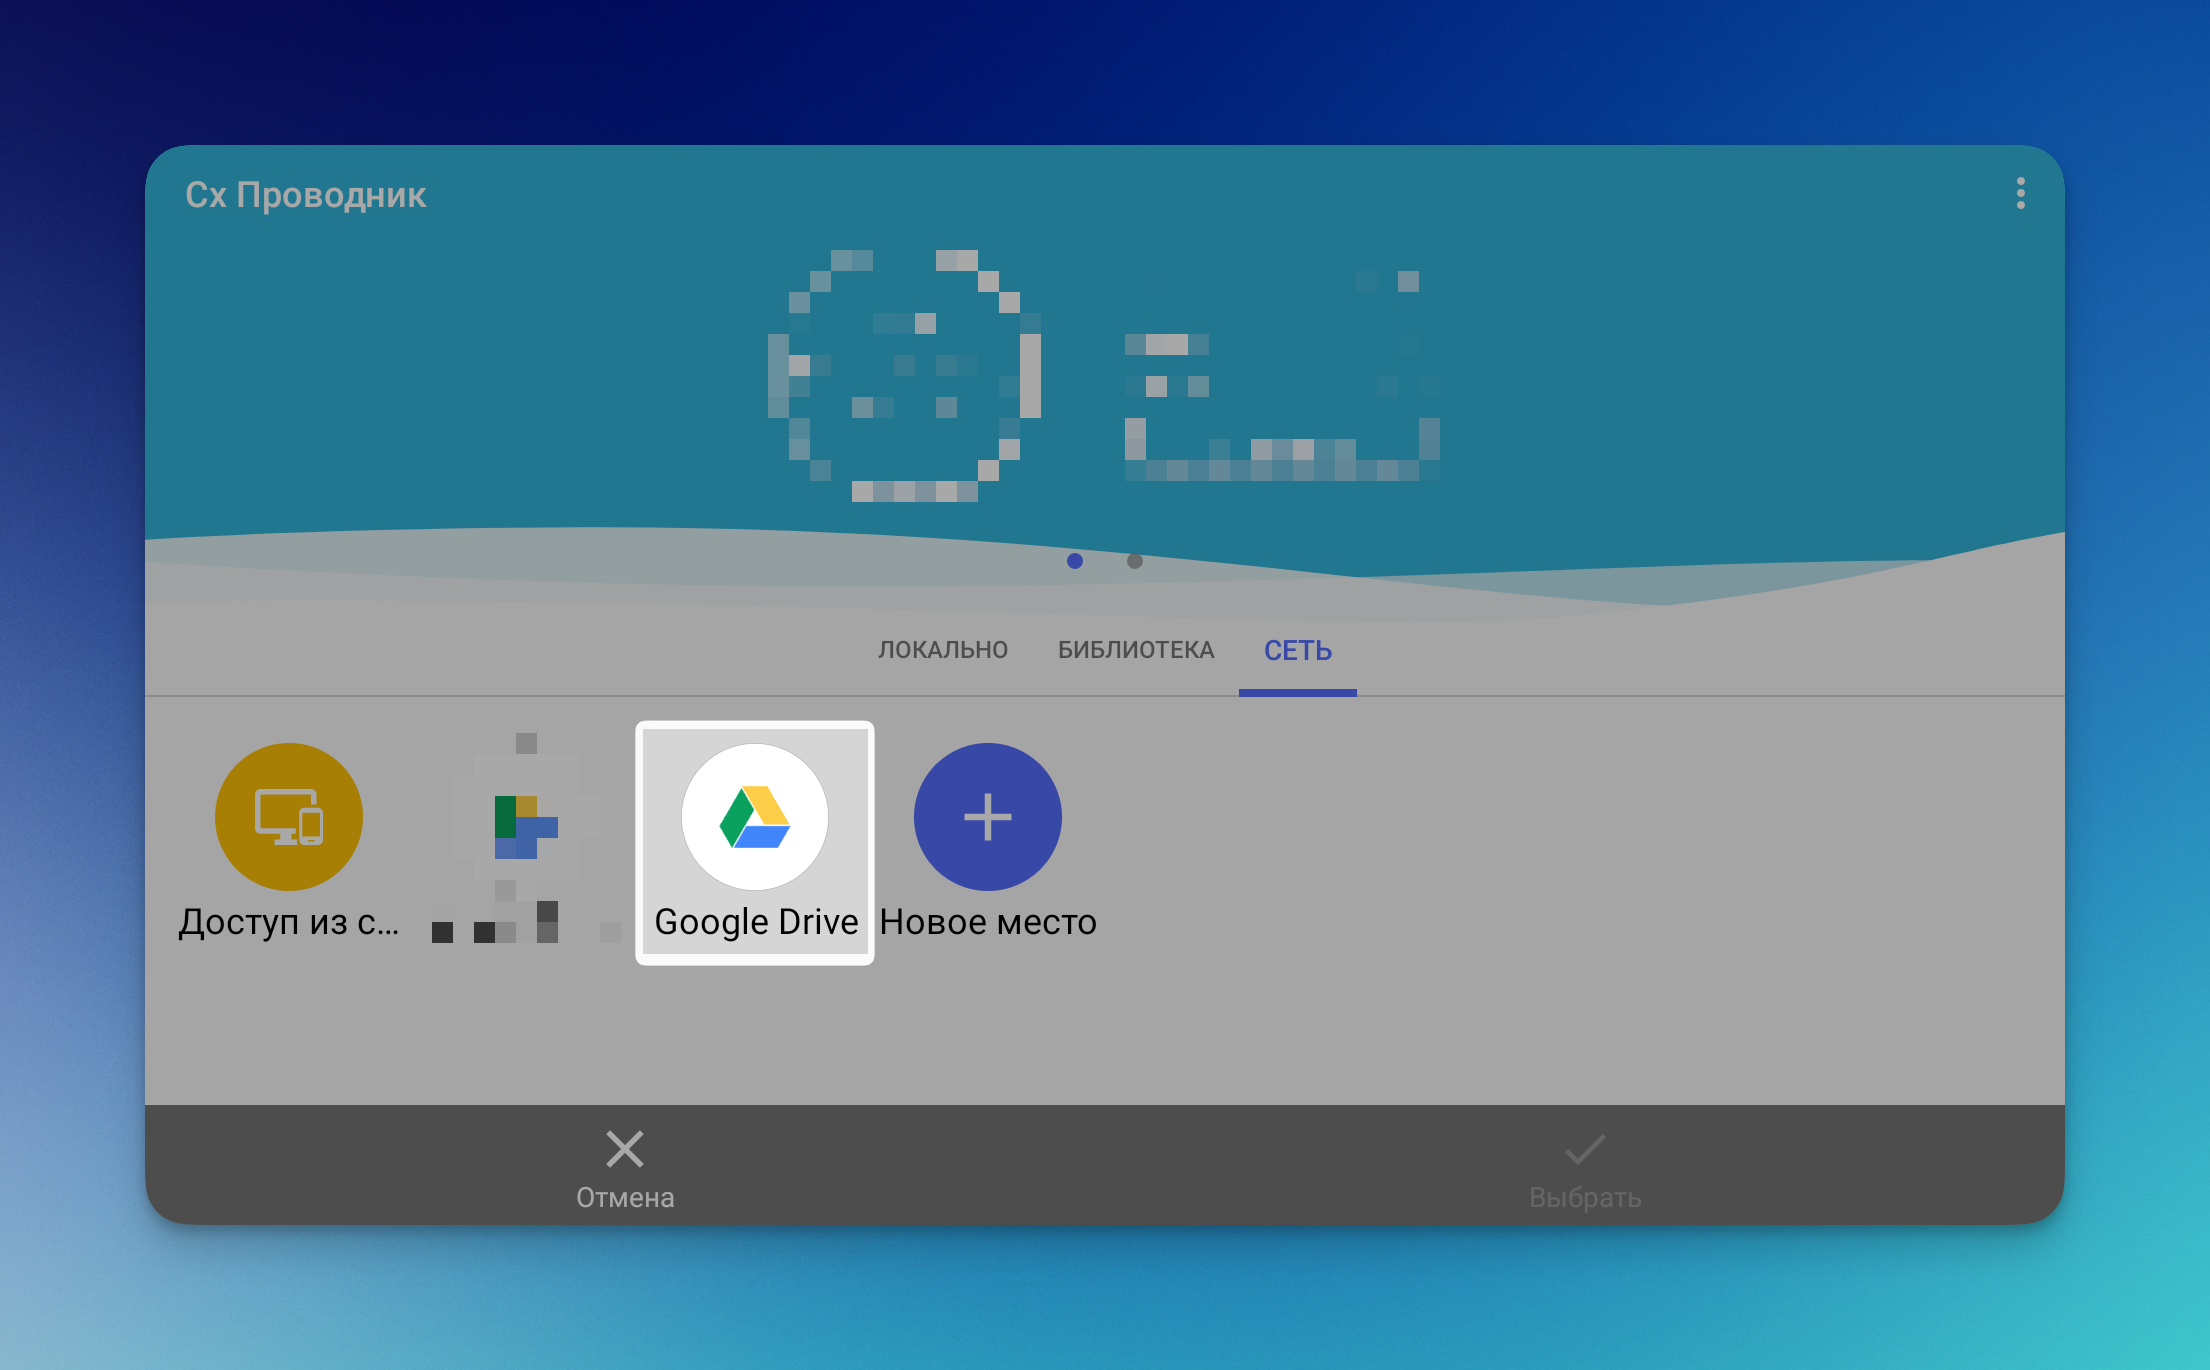
Task: Click the X cancel icon
Action: (625, 1149)
